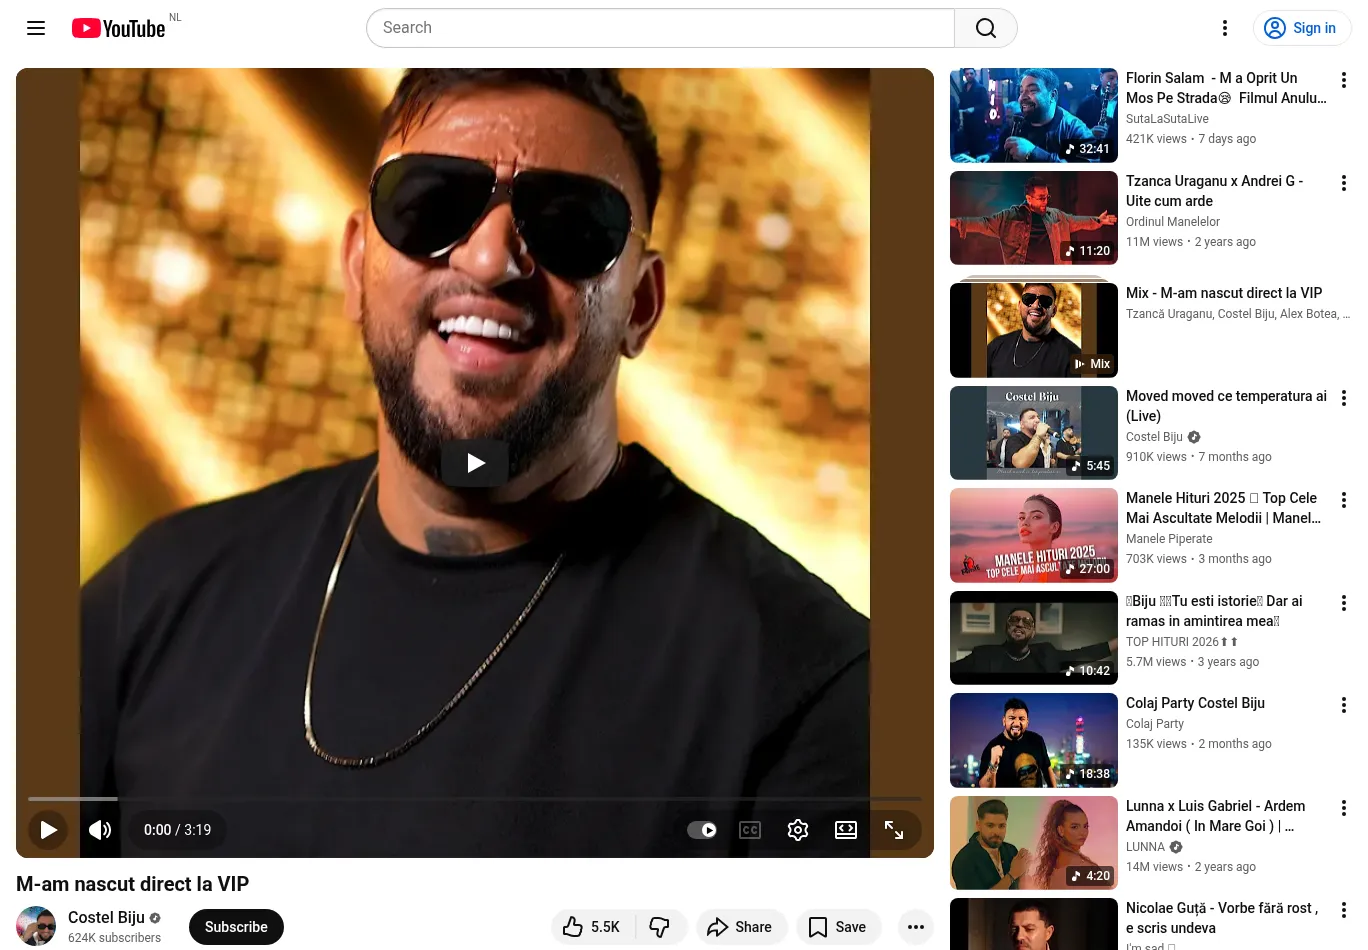Enter full screen mode
This screenshot has height=950, width=1368.
tap(894, 830)
